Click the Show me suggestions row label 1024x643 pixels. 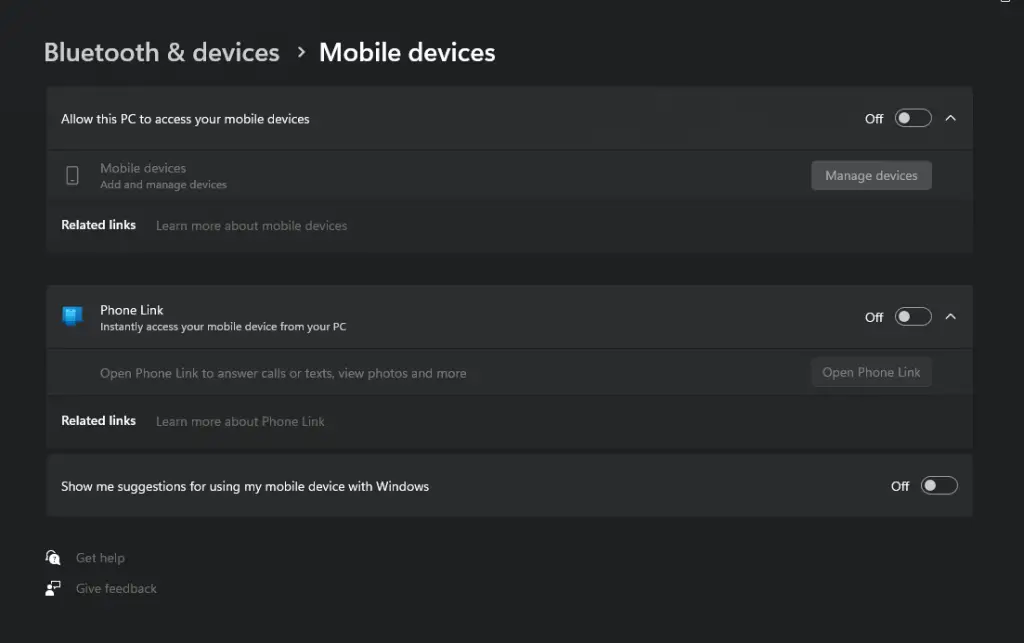[x=245, y=487]
